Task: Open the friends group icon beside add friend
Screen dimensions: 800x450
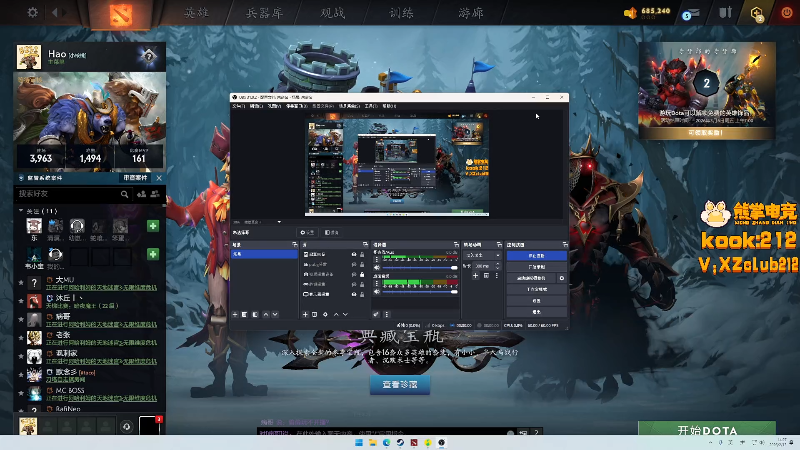Action: 155,194
